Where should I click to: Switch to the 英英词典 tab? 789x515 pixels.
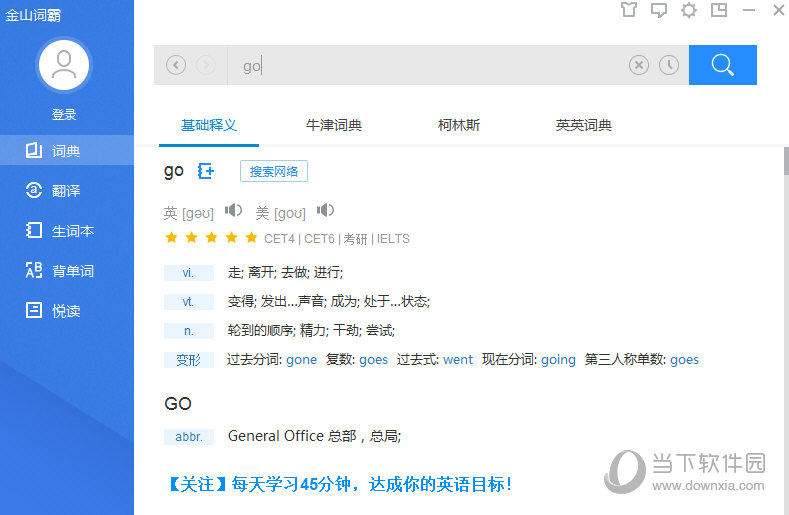(584, 125)
